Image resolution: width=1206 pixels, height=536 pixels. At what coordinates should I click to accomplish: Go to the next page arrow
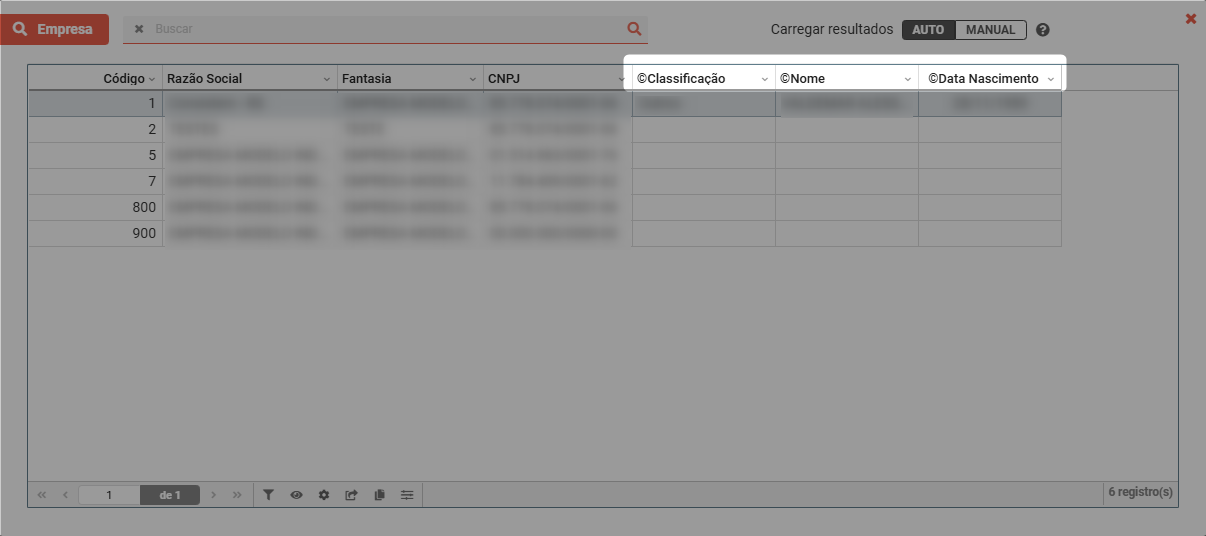(214, 495)
